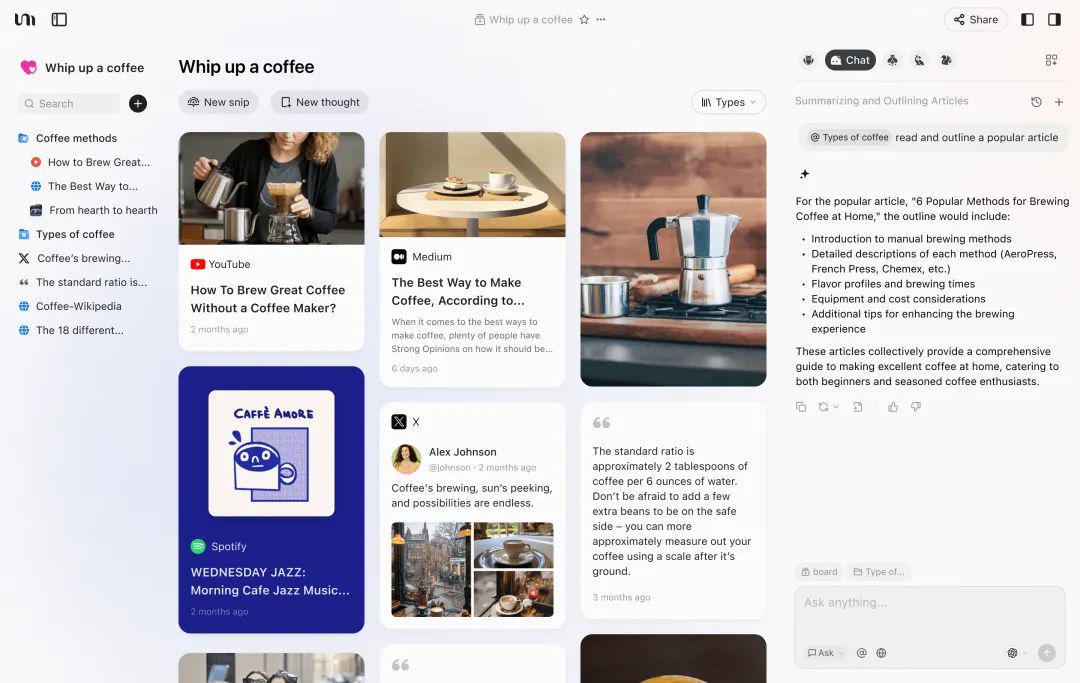Toggle the left sidebar panel icon

pos(59,19)
